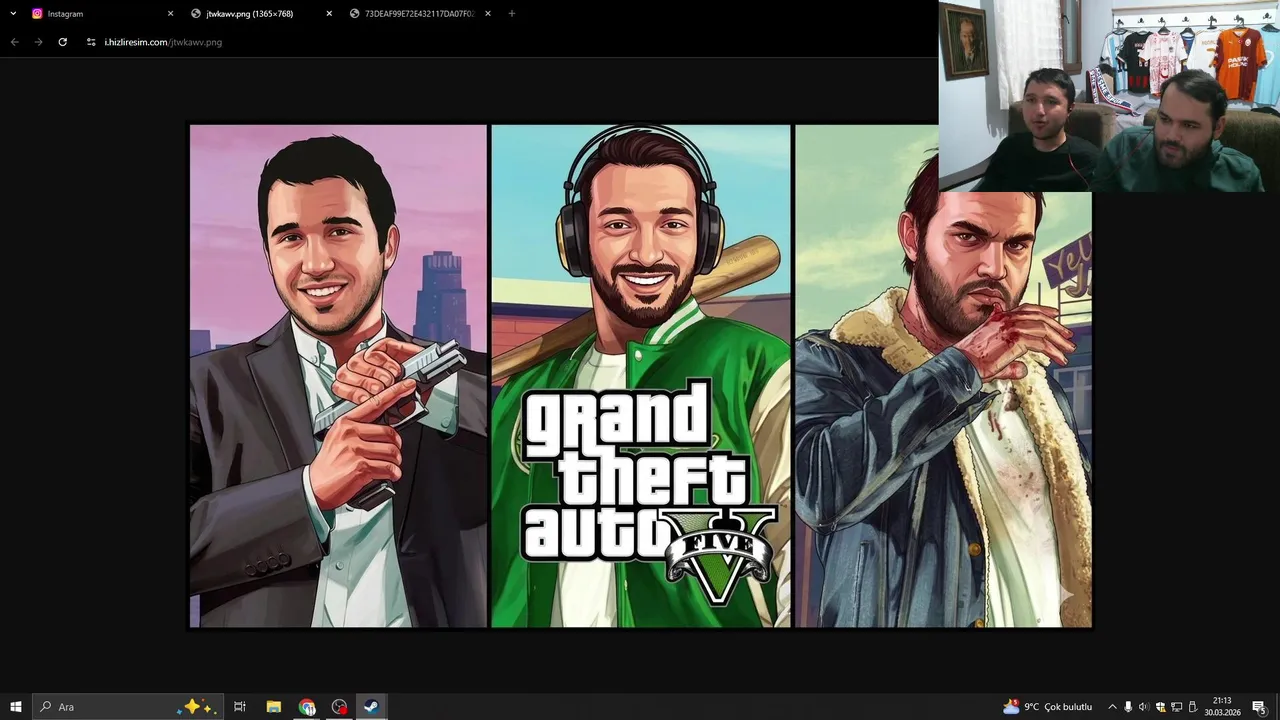Close the 73DEAF99E72E tab
Viewport: 1280px width, 720px height.
point(488,14)
